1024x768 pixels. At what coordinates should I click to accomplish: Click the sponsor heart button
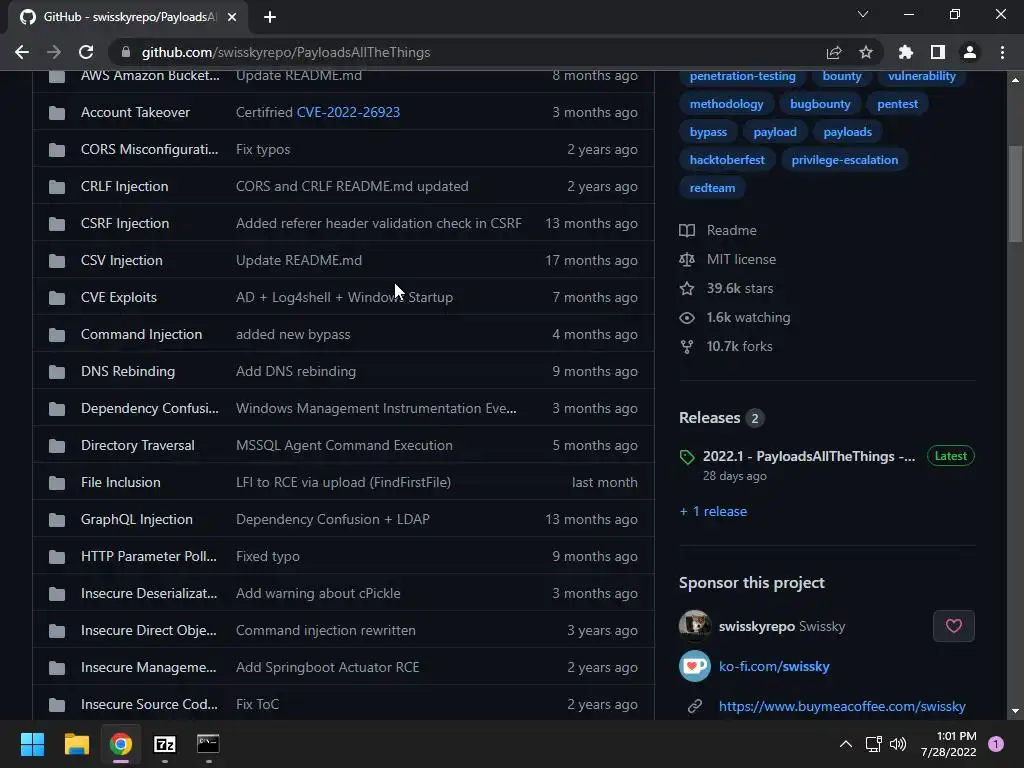coord(953,626)
